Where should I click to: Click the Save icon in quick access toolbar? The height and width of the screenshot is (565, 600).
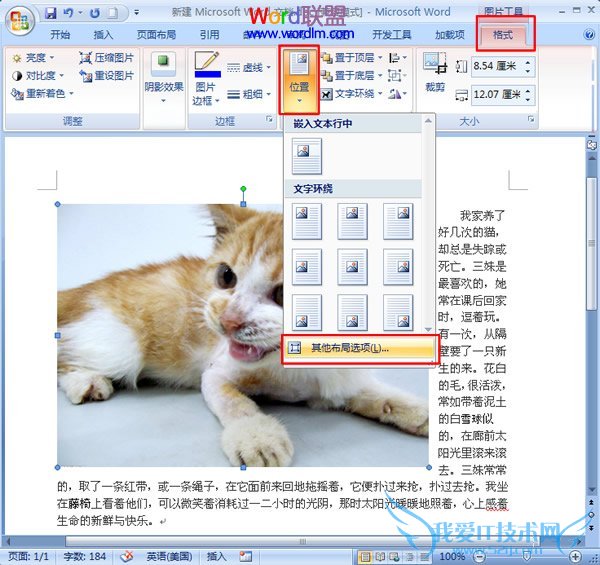coord(51,13)
